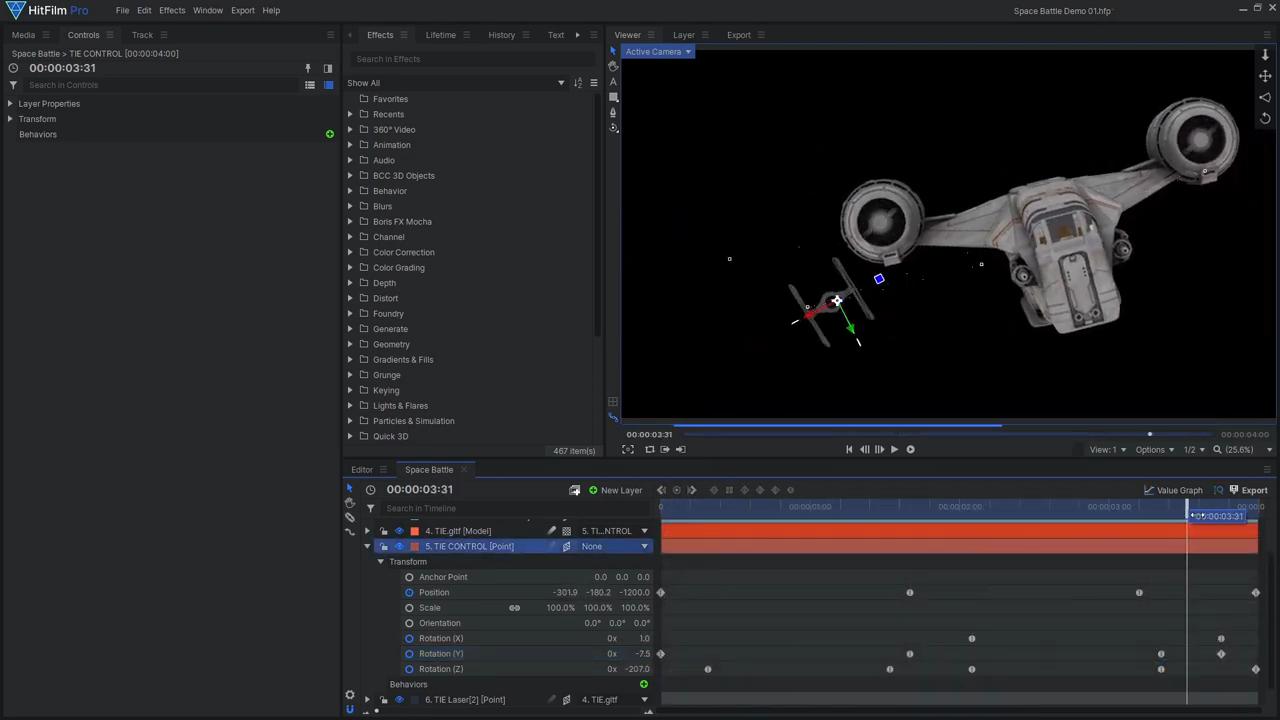Expand the 4. TIE.gltf layer
The height and width of the screenshot is (720, 1280).
[x=367, y=531]
